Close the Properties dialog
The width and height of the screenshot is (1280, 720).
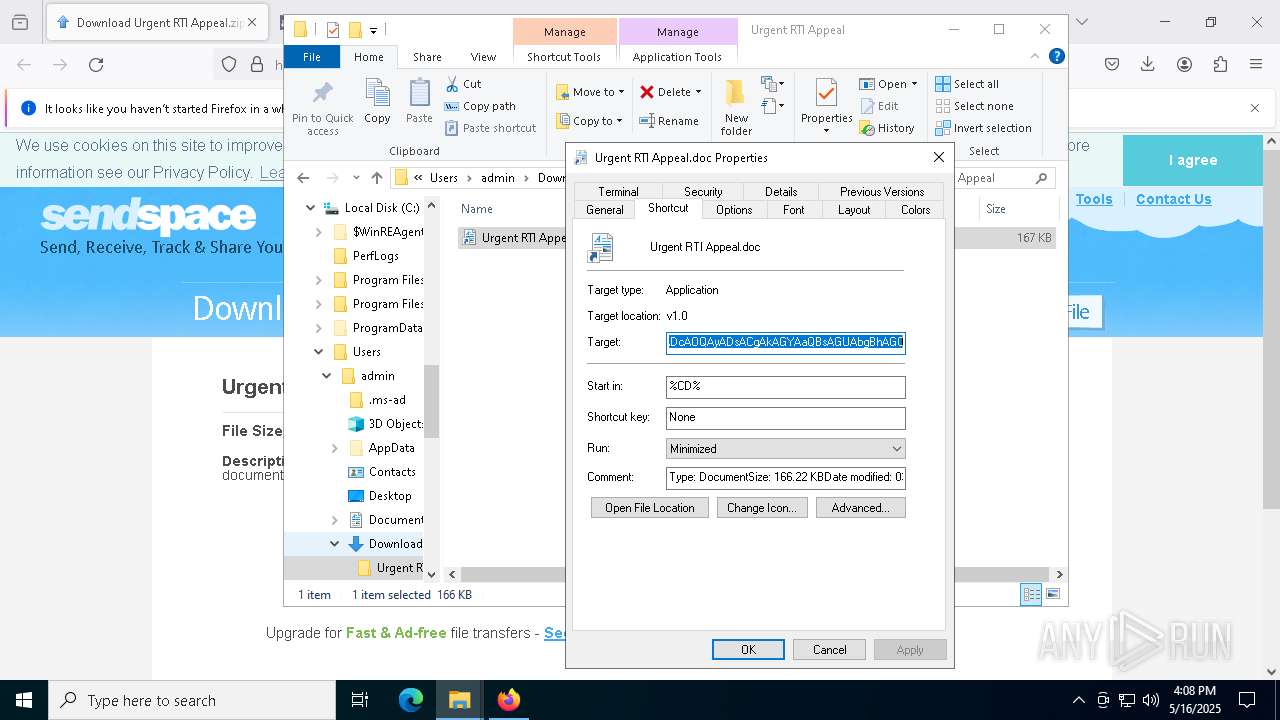[x=938, y=157]
